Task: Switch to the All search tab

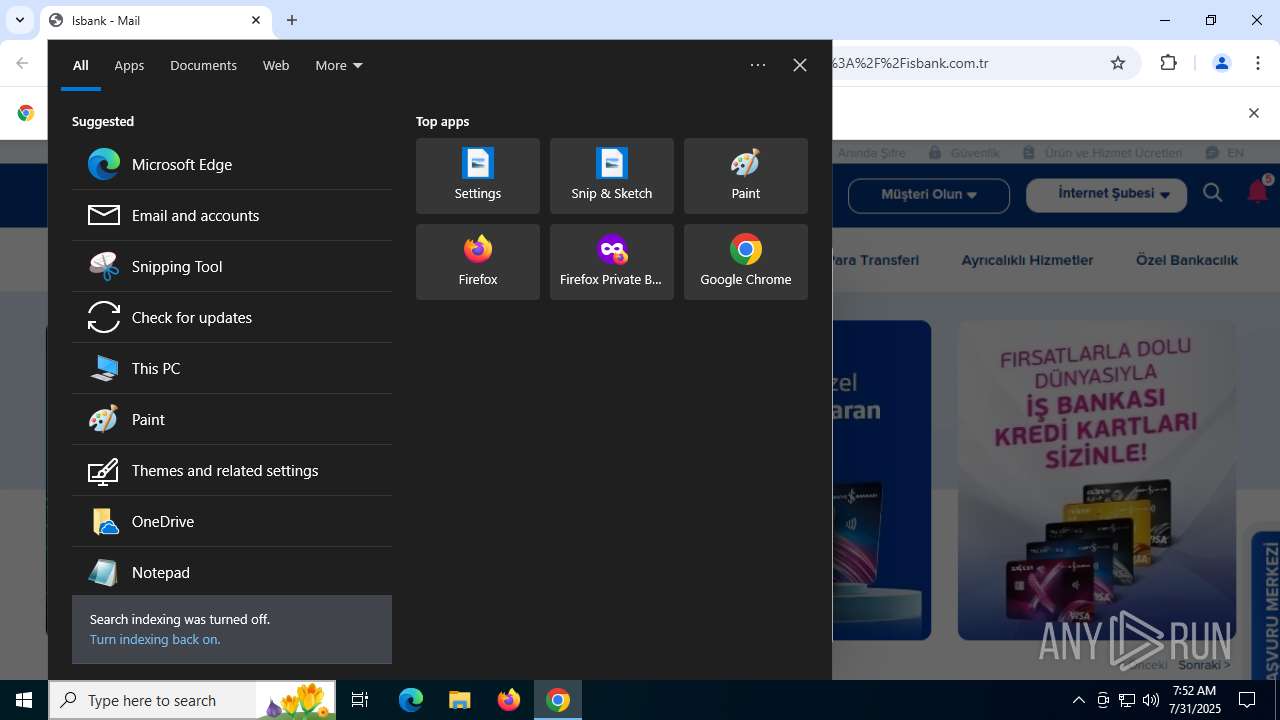Action: pos(81,65)
